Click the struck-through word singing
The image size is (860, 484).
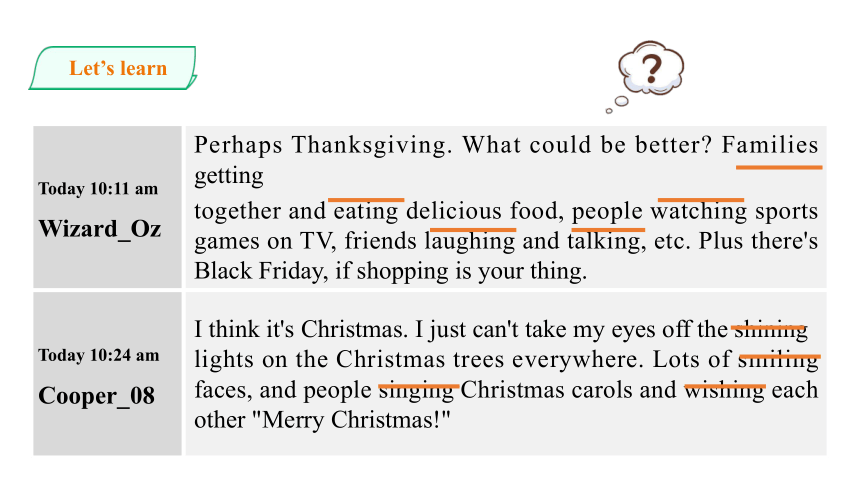(417, 390)
